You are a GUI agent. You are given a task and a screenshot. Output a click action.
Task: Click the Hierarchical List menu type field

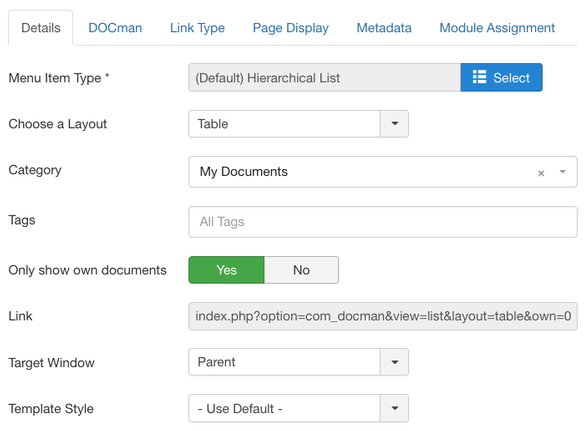(325, 78)
